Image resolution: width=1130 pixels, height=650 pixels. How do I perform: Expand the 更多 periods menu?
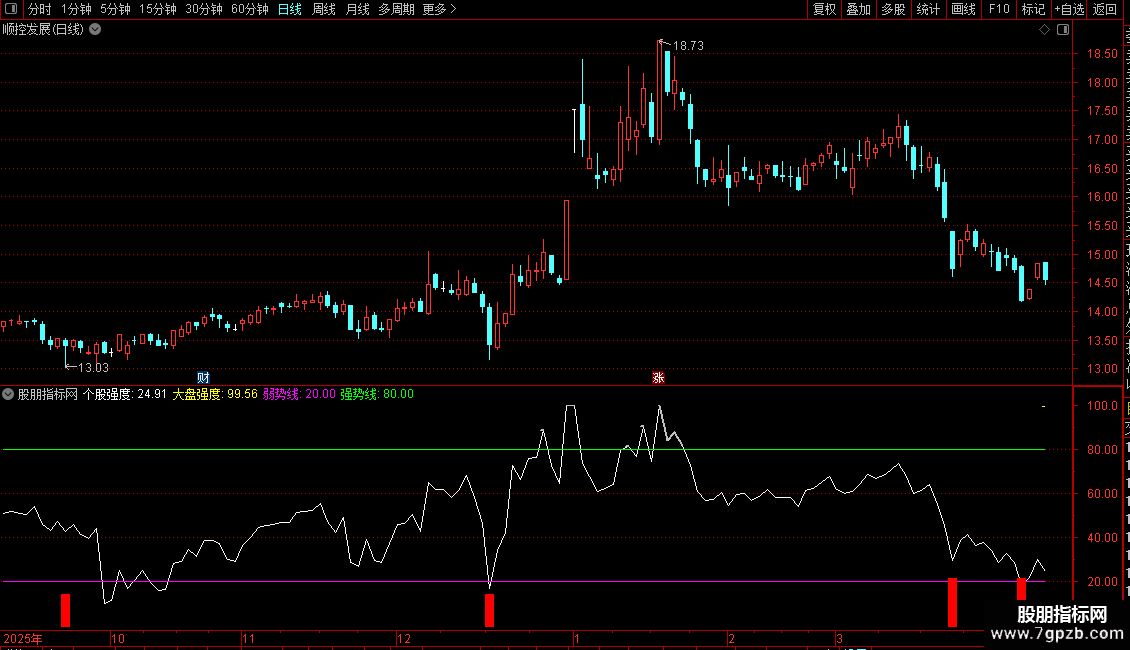(439, 9)
